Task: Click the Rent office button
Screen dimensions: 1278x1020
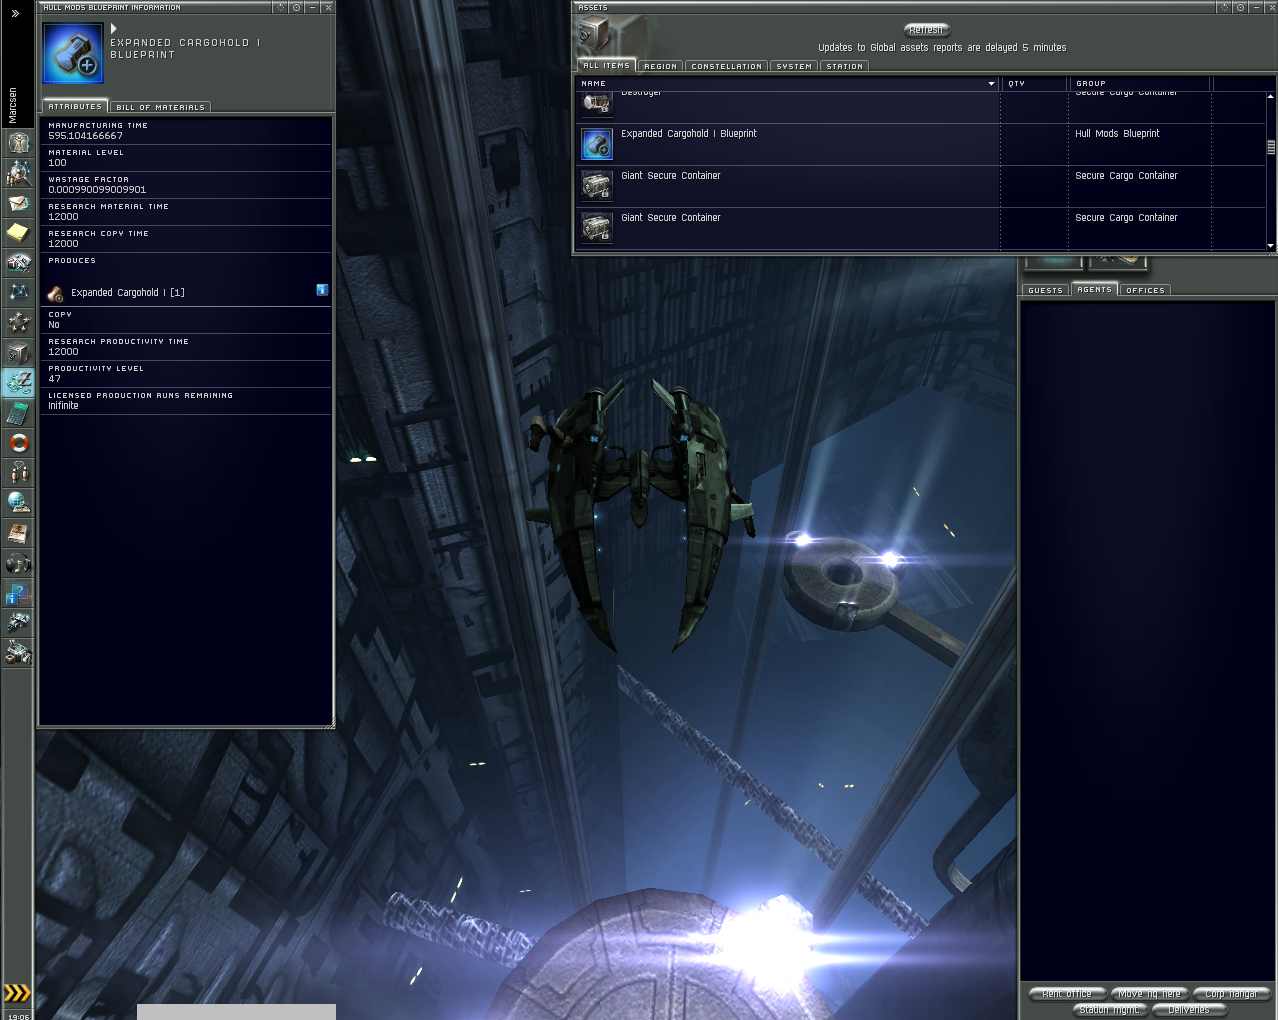Action: (x=1067, y=993)
